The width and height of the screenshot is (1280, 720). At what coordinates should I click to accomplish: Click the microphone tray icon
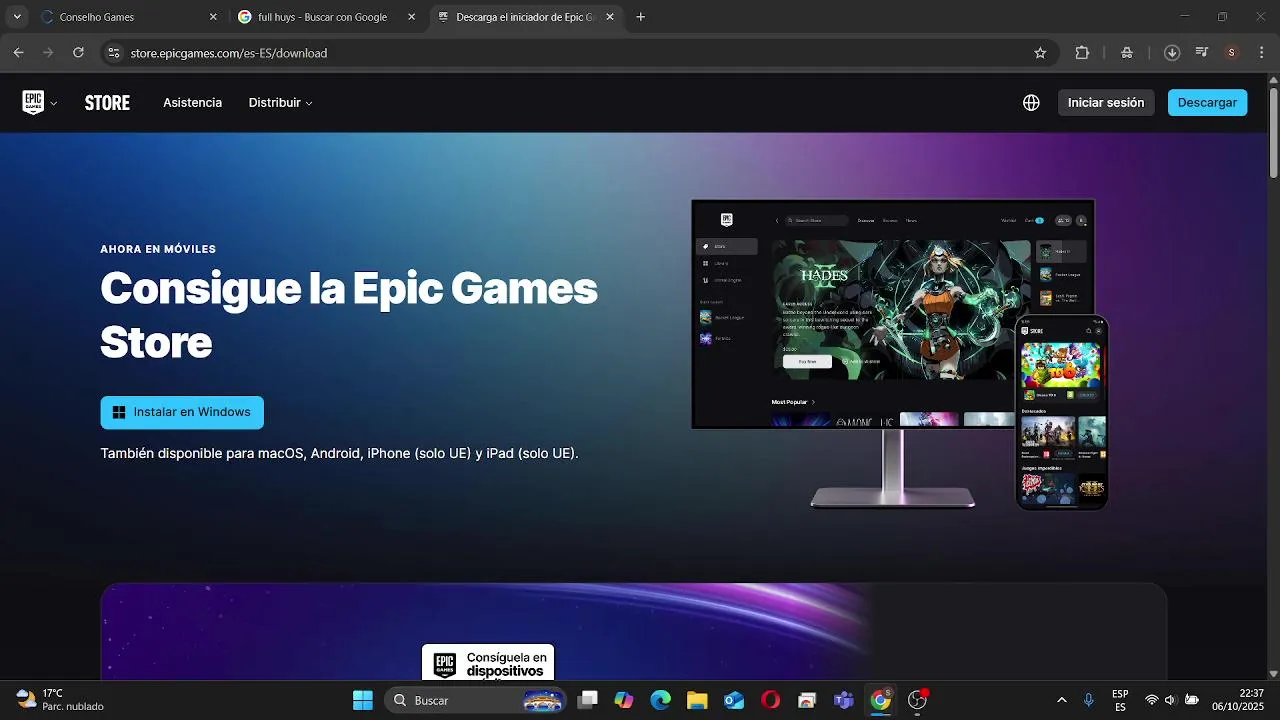pyautogui.click(x=1089, y=700)
